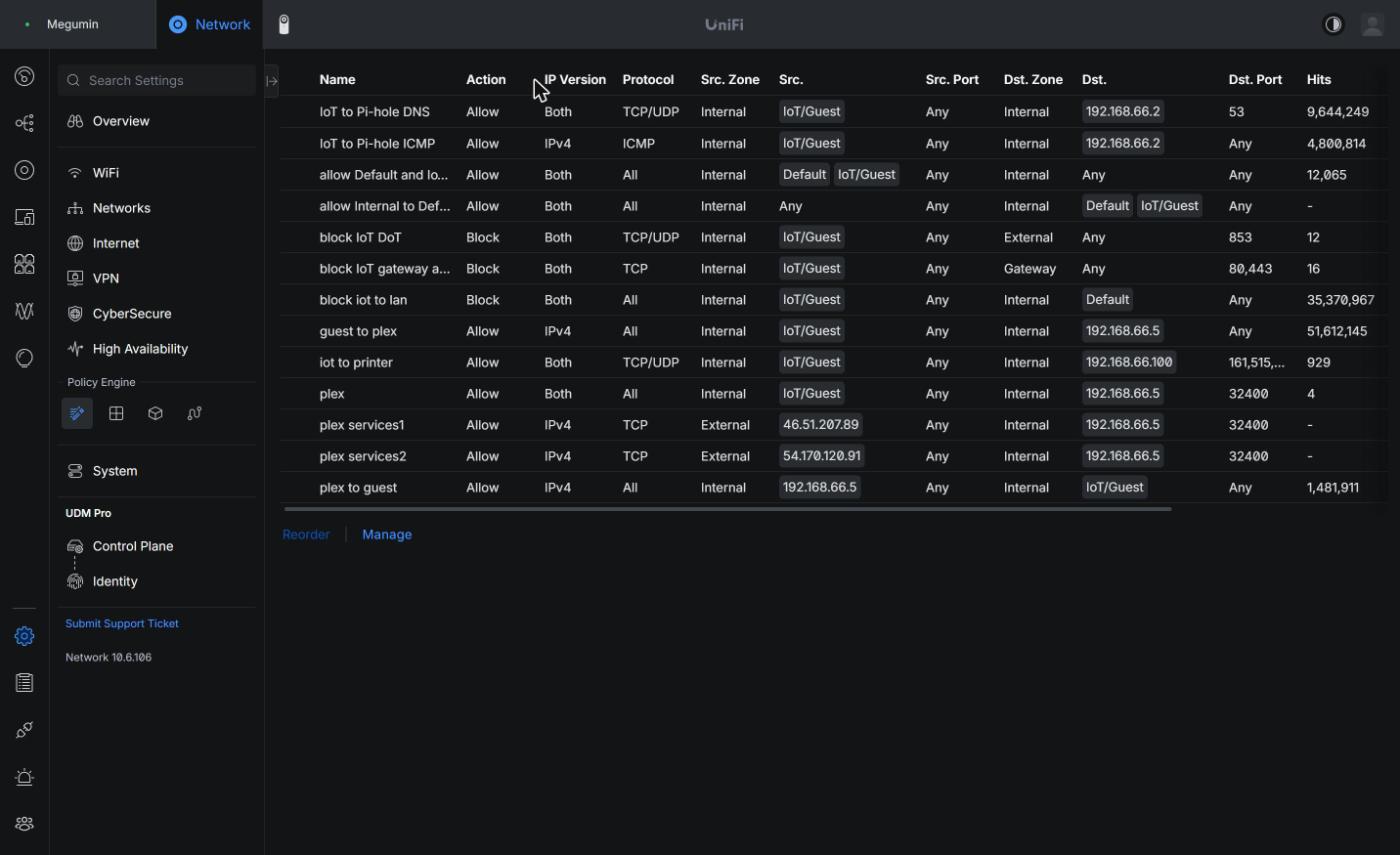Open the Alarm Manager siren icon
This screenshot has height=855, width=1400.
point(24,777)
